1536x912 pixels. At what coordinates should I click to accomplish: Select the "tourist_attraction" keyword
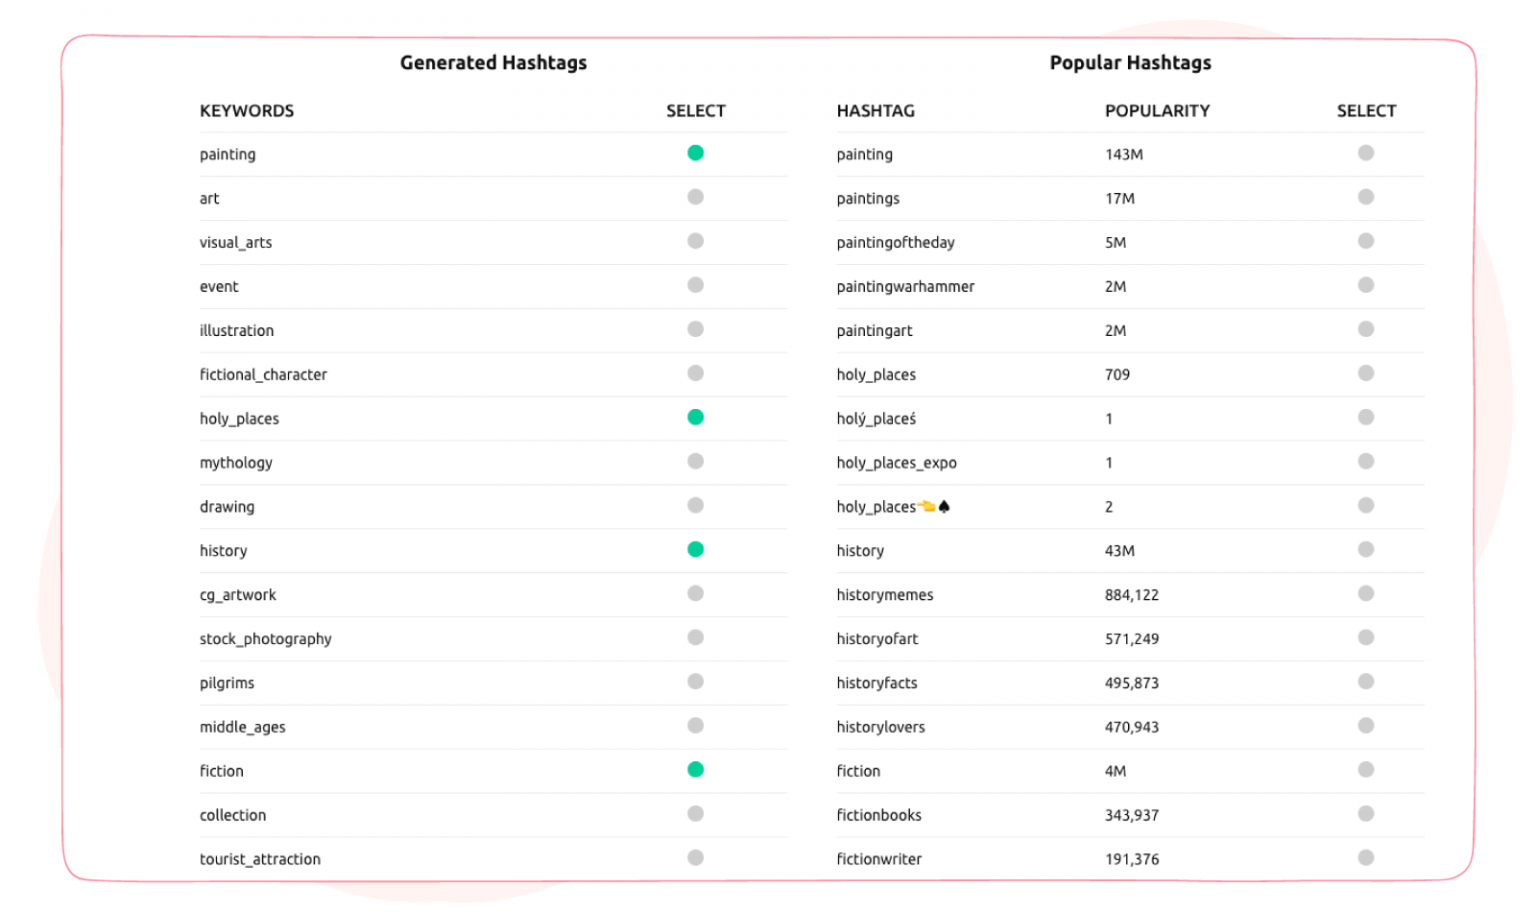click(696, 857)
